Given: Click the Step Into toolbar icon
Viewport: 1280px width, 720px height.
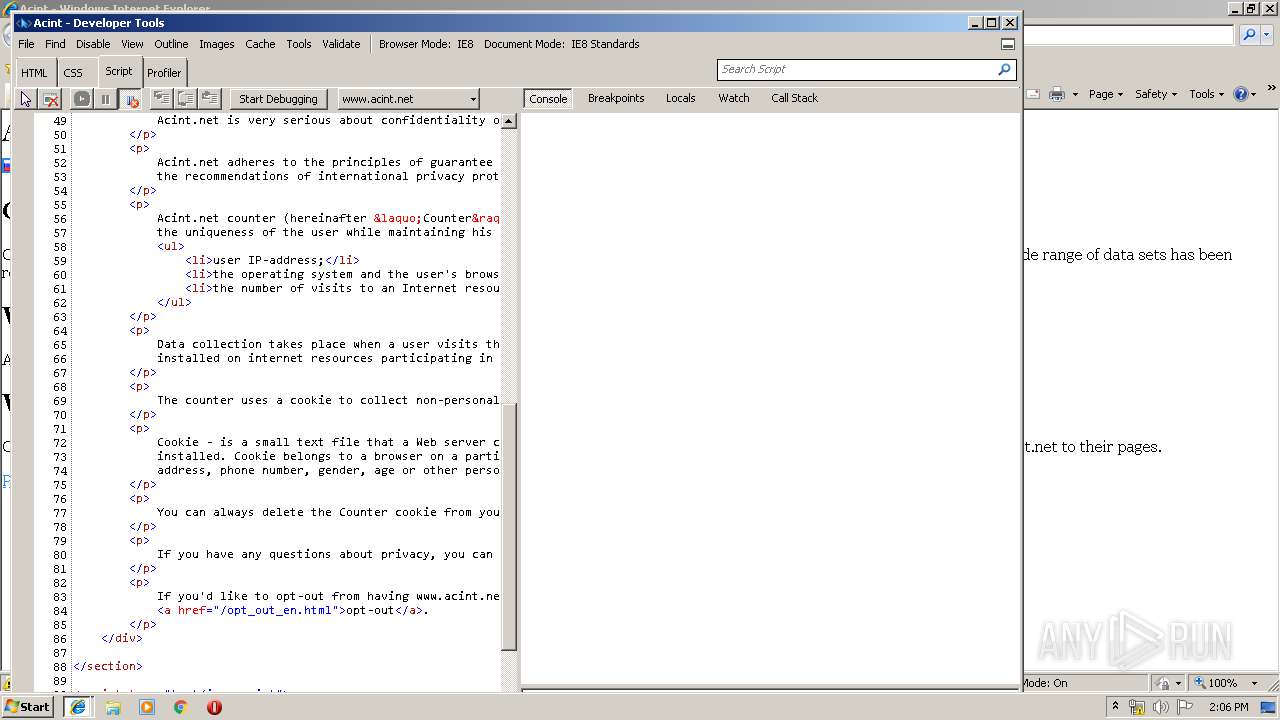Looking at the screenshot, I should [x=161, y=98].
